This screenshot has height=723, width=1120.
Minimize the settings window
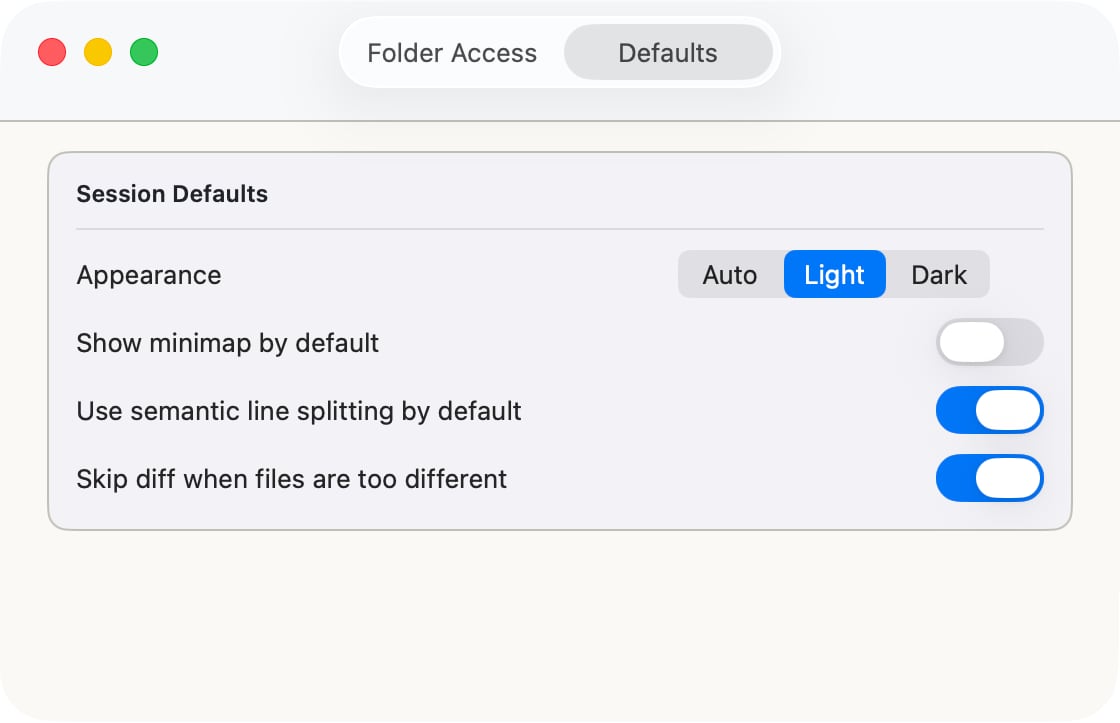coord(97,52)
